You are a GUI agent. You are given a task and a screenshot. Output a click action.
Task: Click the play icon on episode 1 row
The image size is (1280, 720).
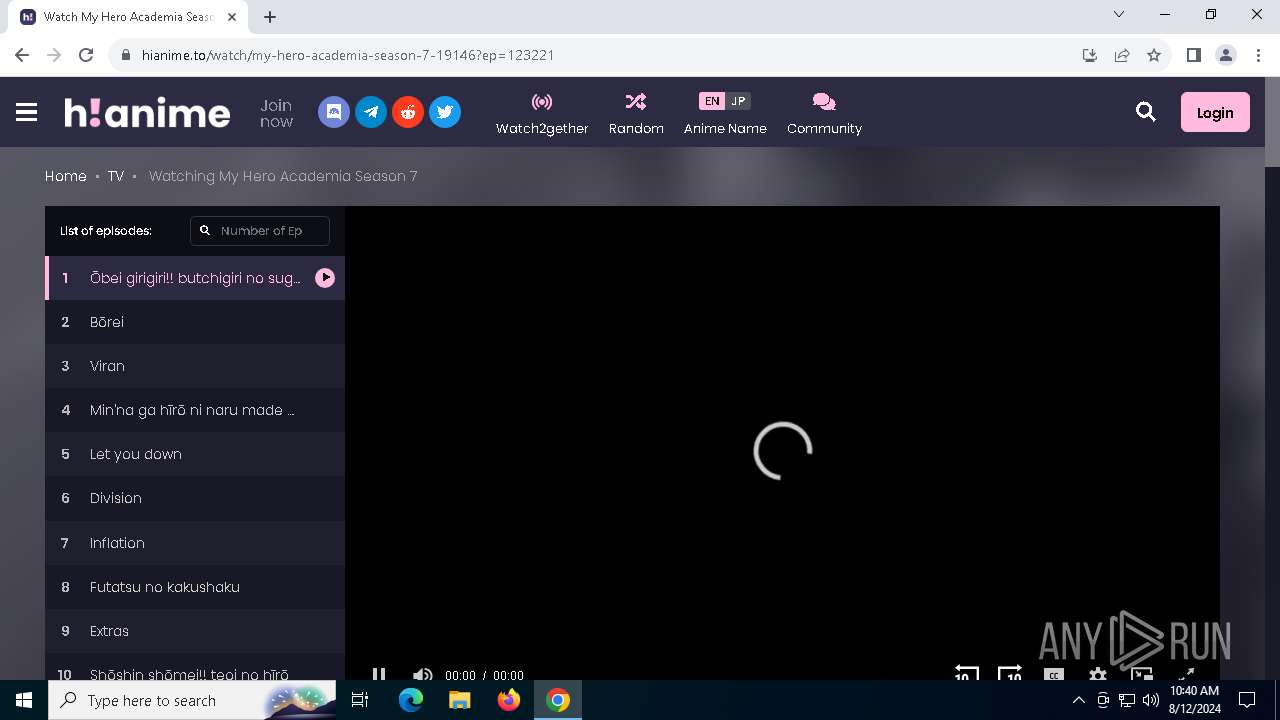325,278
